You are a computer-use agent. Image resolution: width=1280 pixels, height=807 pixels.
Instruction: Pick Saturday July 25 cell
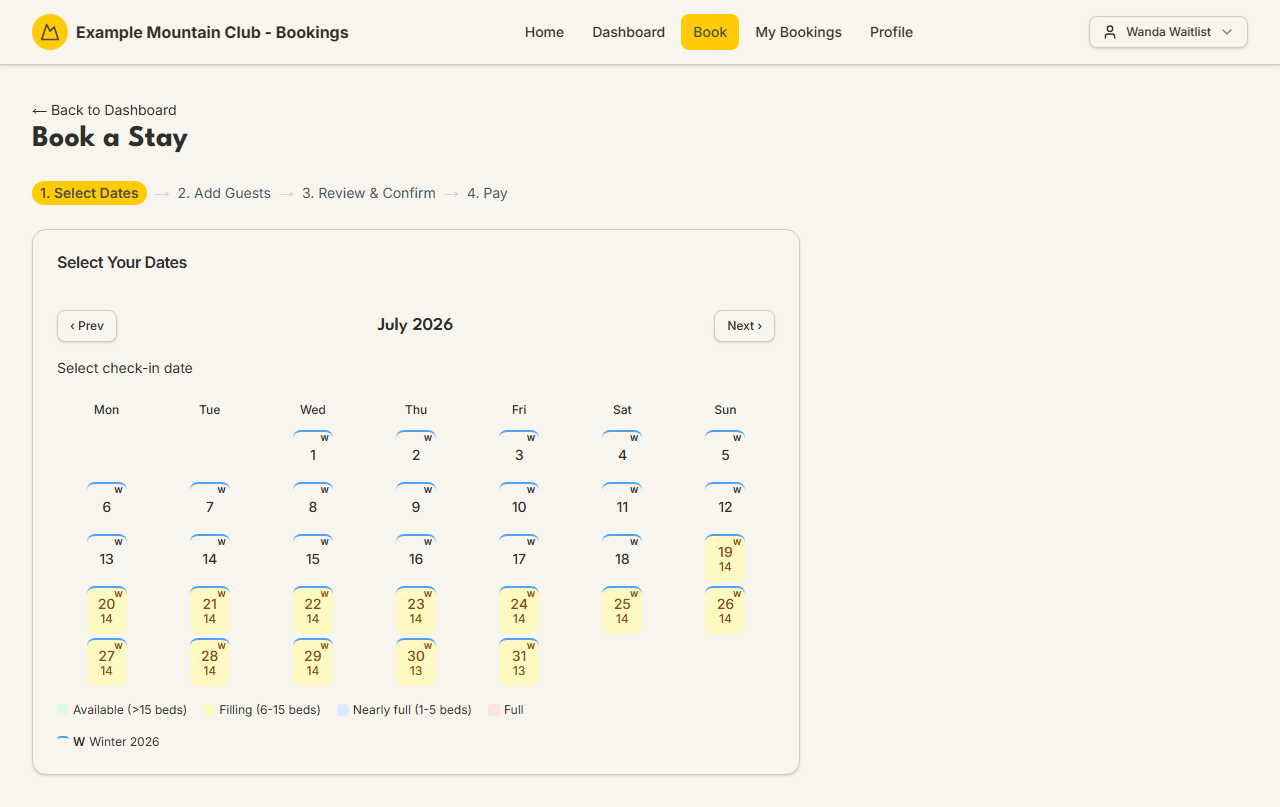pos(622,609)
